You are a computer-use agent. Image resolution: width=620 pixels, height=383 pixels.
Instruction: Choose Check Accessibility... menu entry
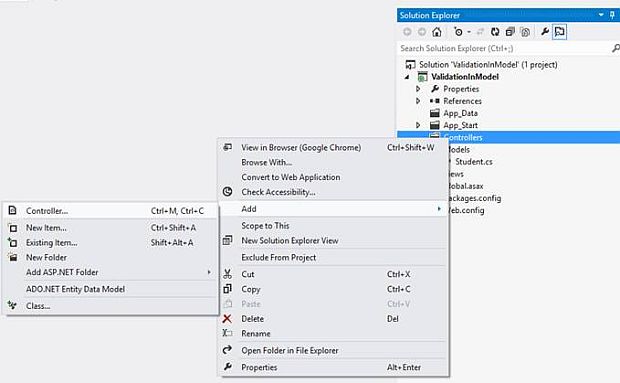point(333,192)
